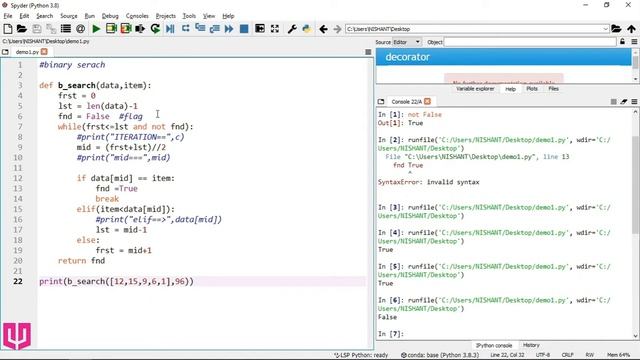Viewport: 640px width, 360px height.
Task: Open the Search menu
Action: [44, 16]
